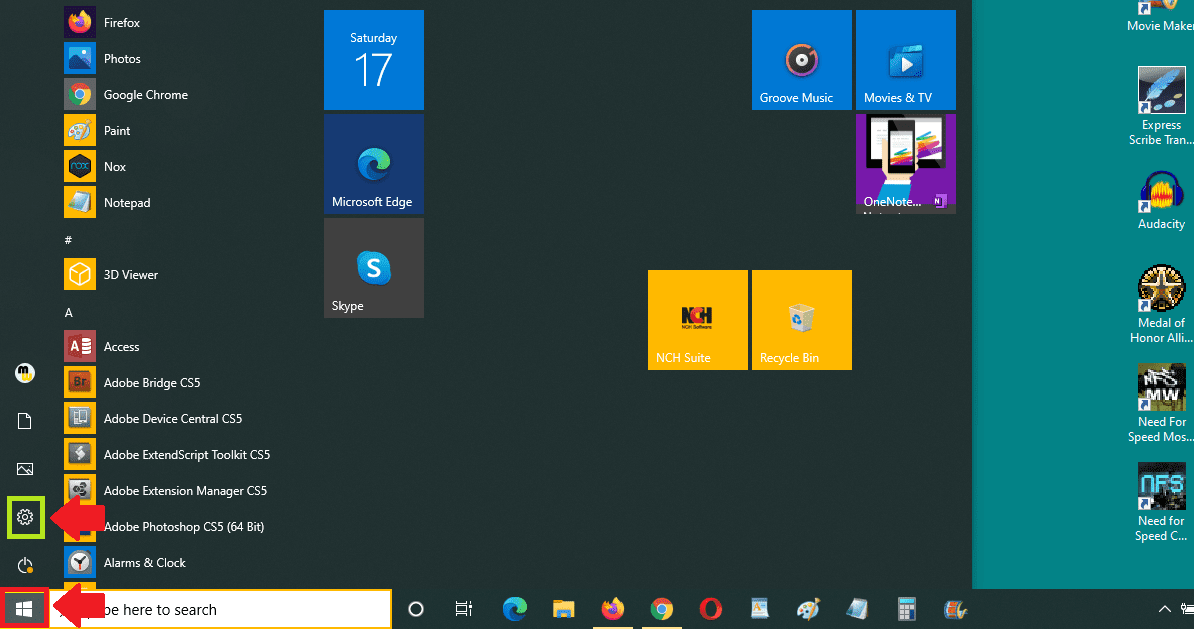
Task: Open the Recycle Bin tile
Action: pos(802,320)
